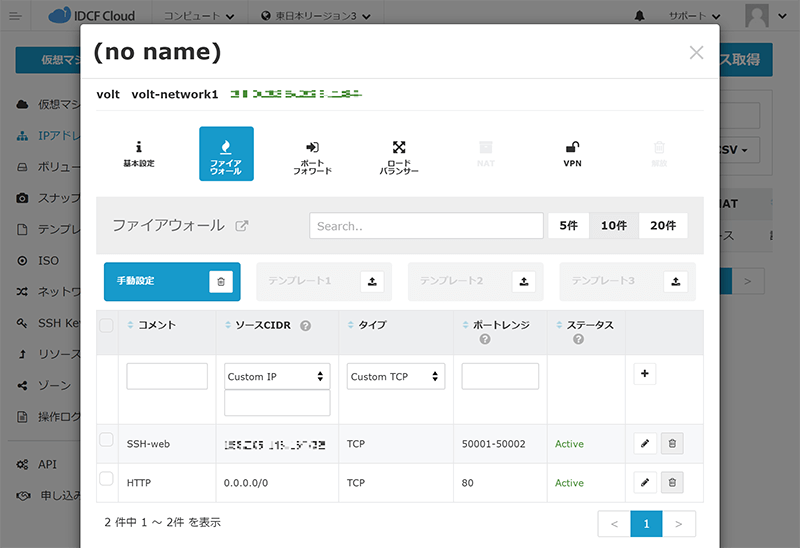The height and width of the screenshot is (548, 800).
Task: Open the Custom TCP type dropdown
Action: (396, 377)
